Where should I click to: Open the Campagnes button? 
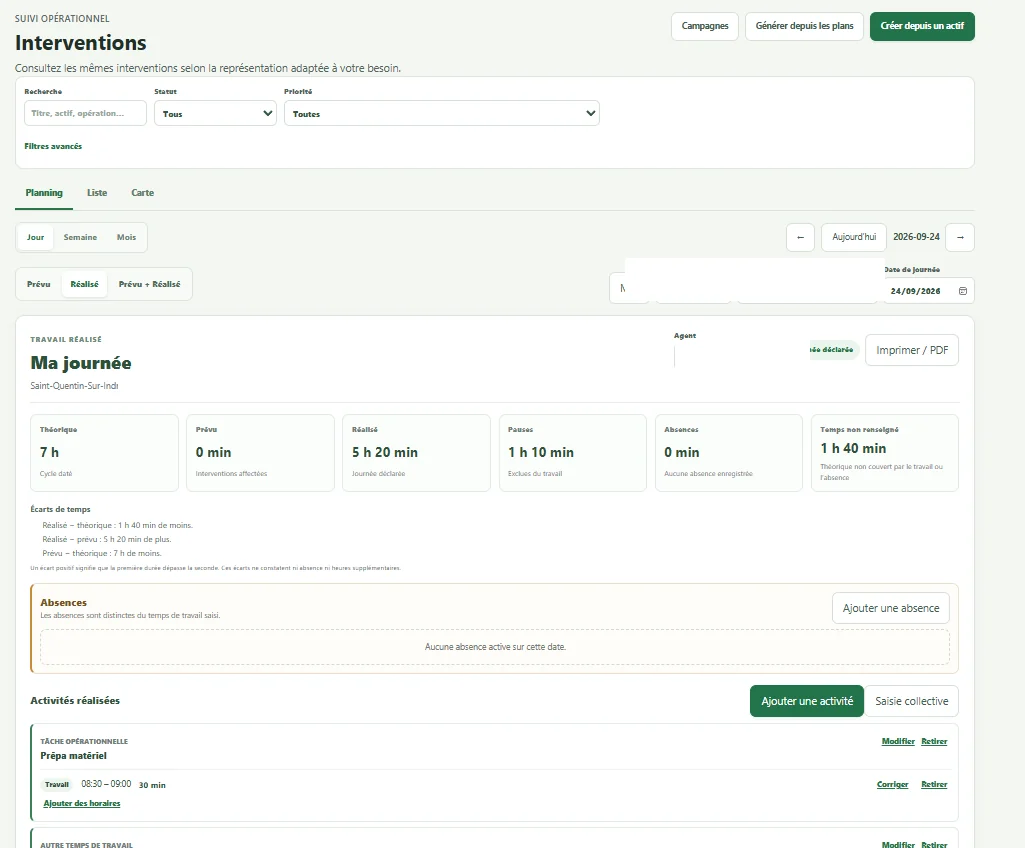coord(705,26)
